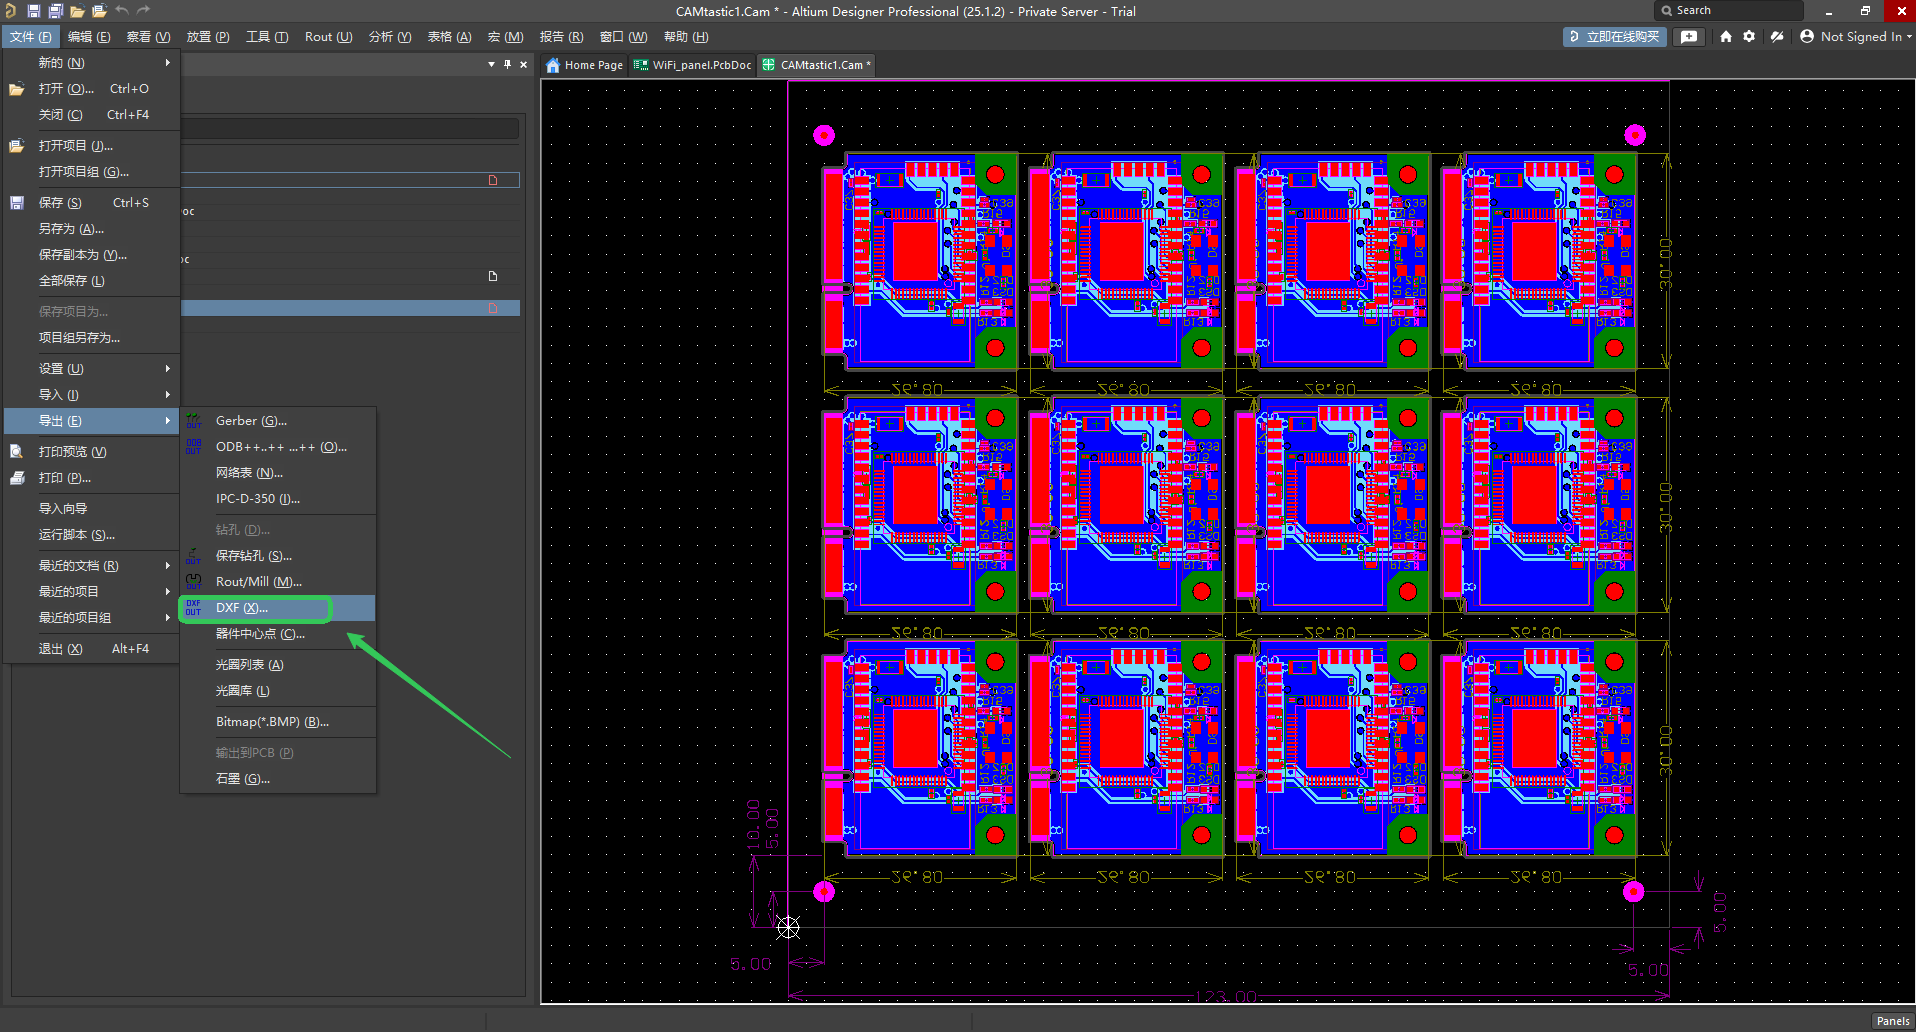The image size is (1916, 1032).
Task: Expand the Not Signed In account dropdown
Action: tap(1909, 37)
